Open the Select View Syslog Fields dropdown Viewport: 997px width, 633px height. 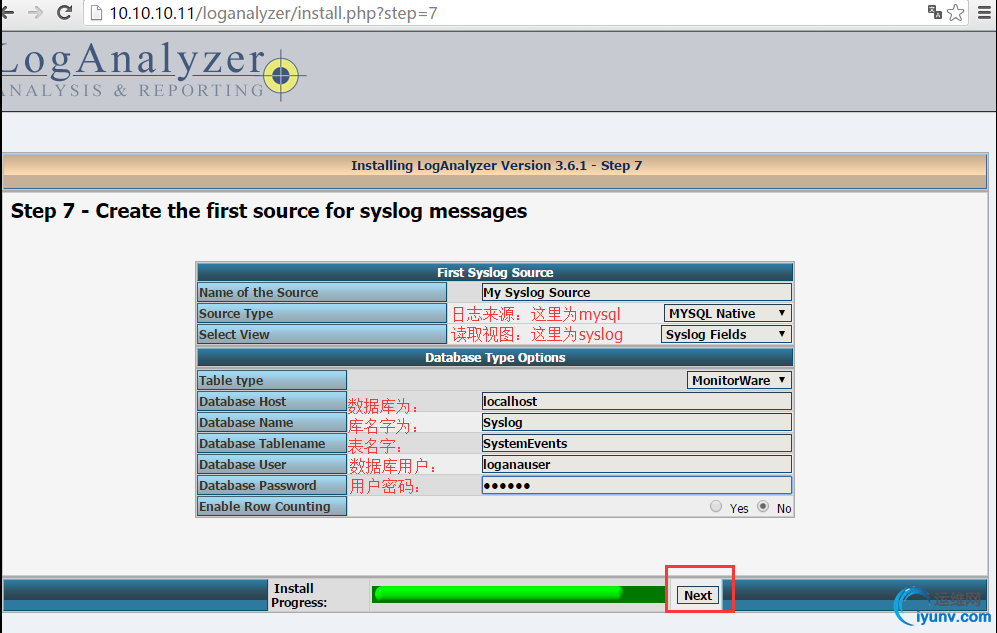[726, 334]
